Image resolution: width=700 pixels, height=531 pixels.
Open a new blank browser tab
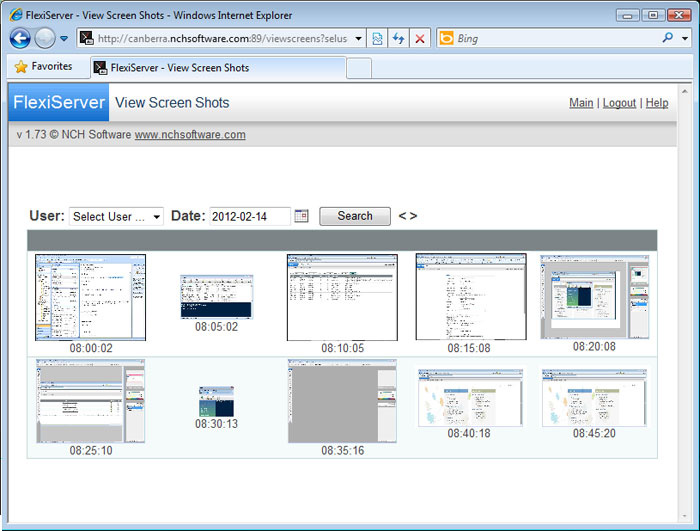(x=359, y=68)
